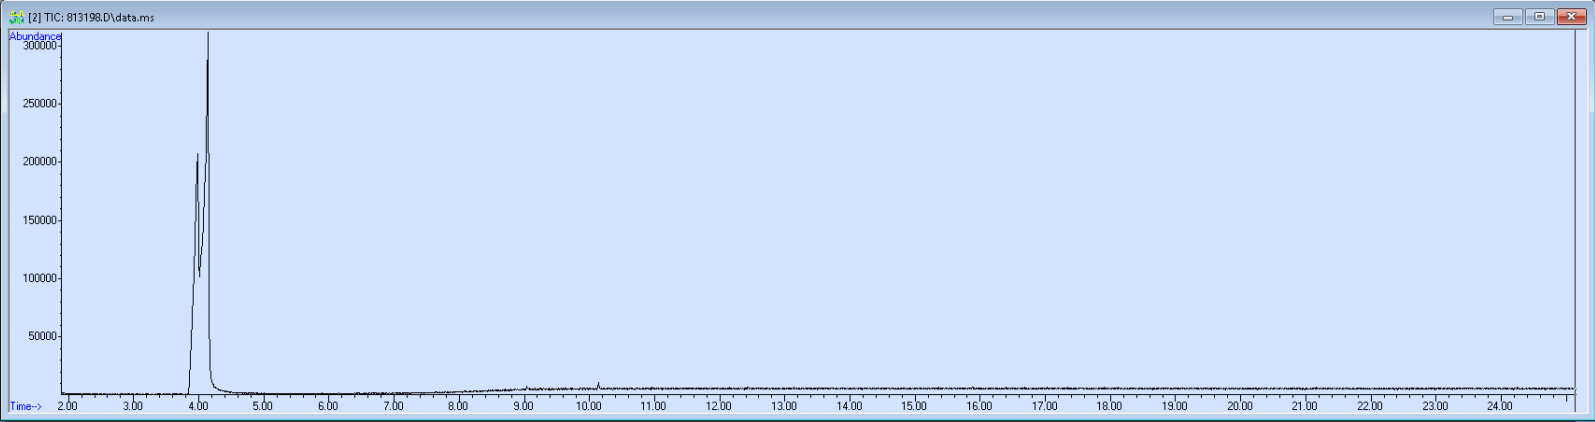Click the TIC window icon in title bar
This screenshot has width=1595, height=422.
point(16,17)
